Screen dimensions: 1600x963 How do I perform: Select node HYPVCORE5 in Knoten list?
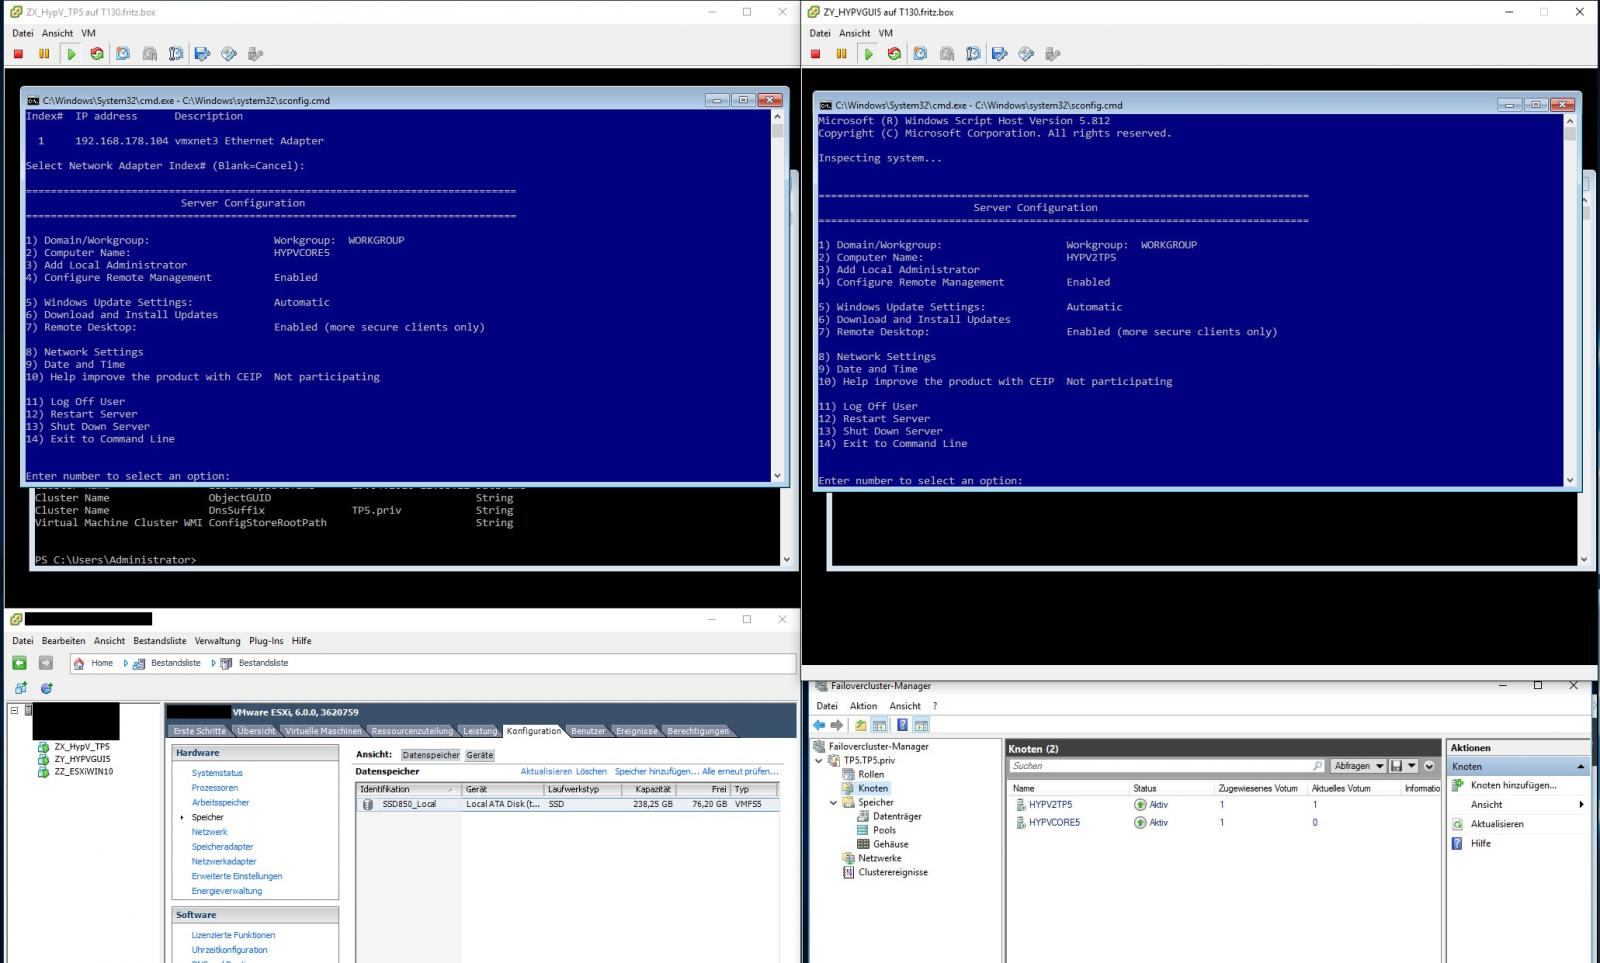click(x=1054, y=823)
